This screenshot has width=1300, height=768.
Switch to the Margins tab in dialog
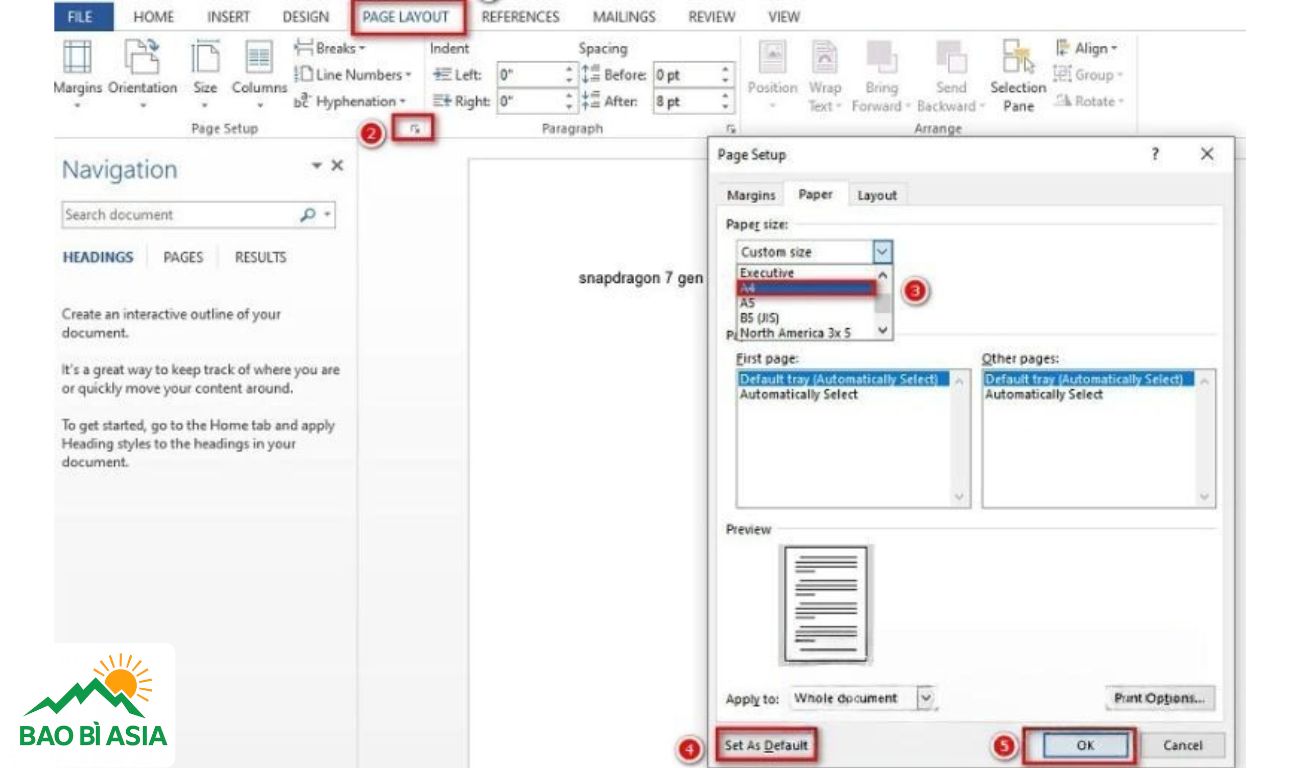point(750,195)
